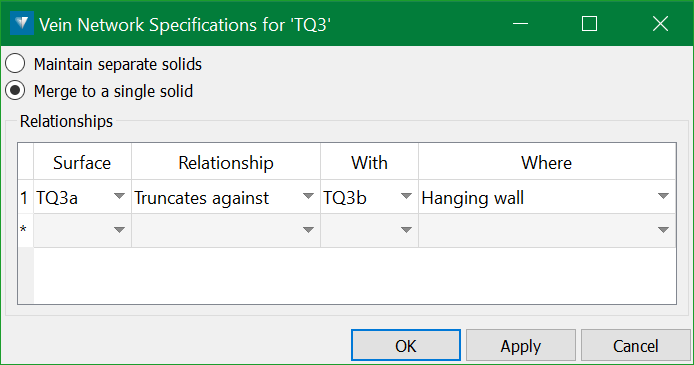Click the Relationship column header
This screenshot has height=365, width=694.
[226, 162]
